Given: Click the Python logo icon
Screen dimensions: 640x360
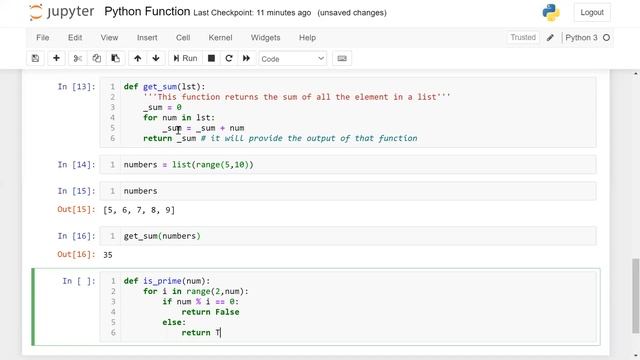Looking at the screenshot, I should point(551,12).
